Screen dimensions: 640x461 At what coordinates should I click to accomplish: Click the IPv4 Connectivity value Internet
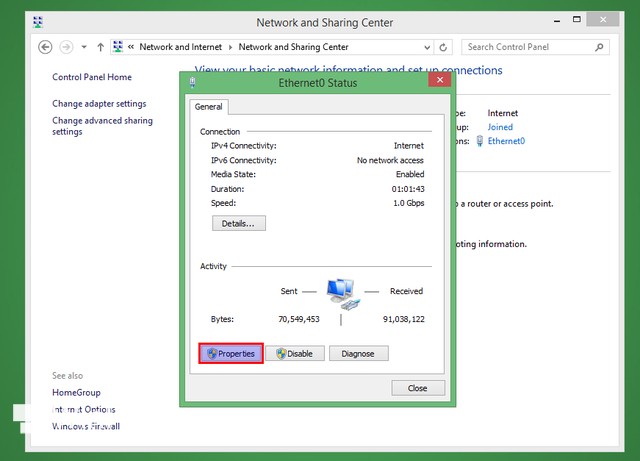409,145
